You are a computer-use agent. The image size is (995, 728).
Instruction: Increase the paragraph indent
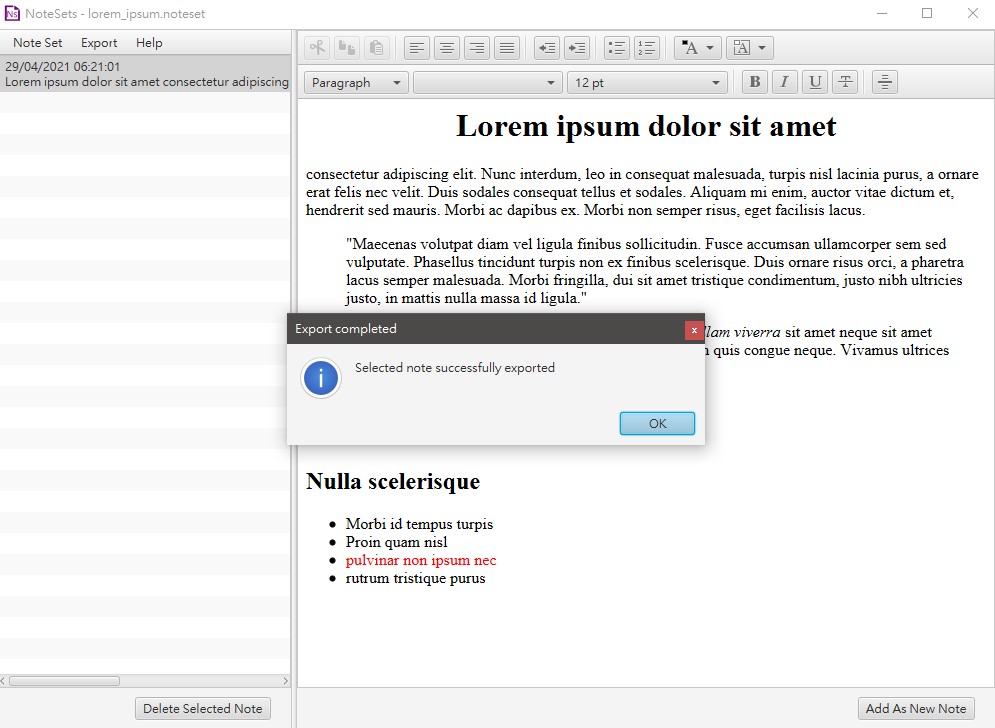click(577, 48)
